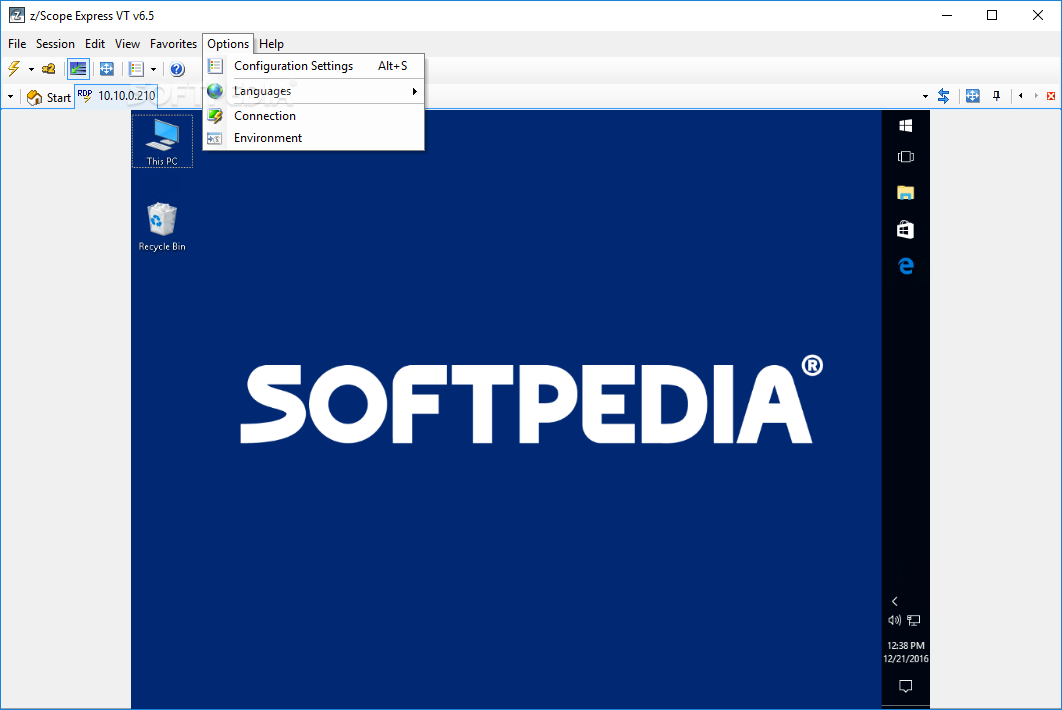
Task: Open the remote Action Center notification icon
Action: [906, 686]
